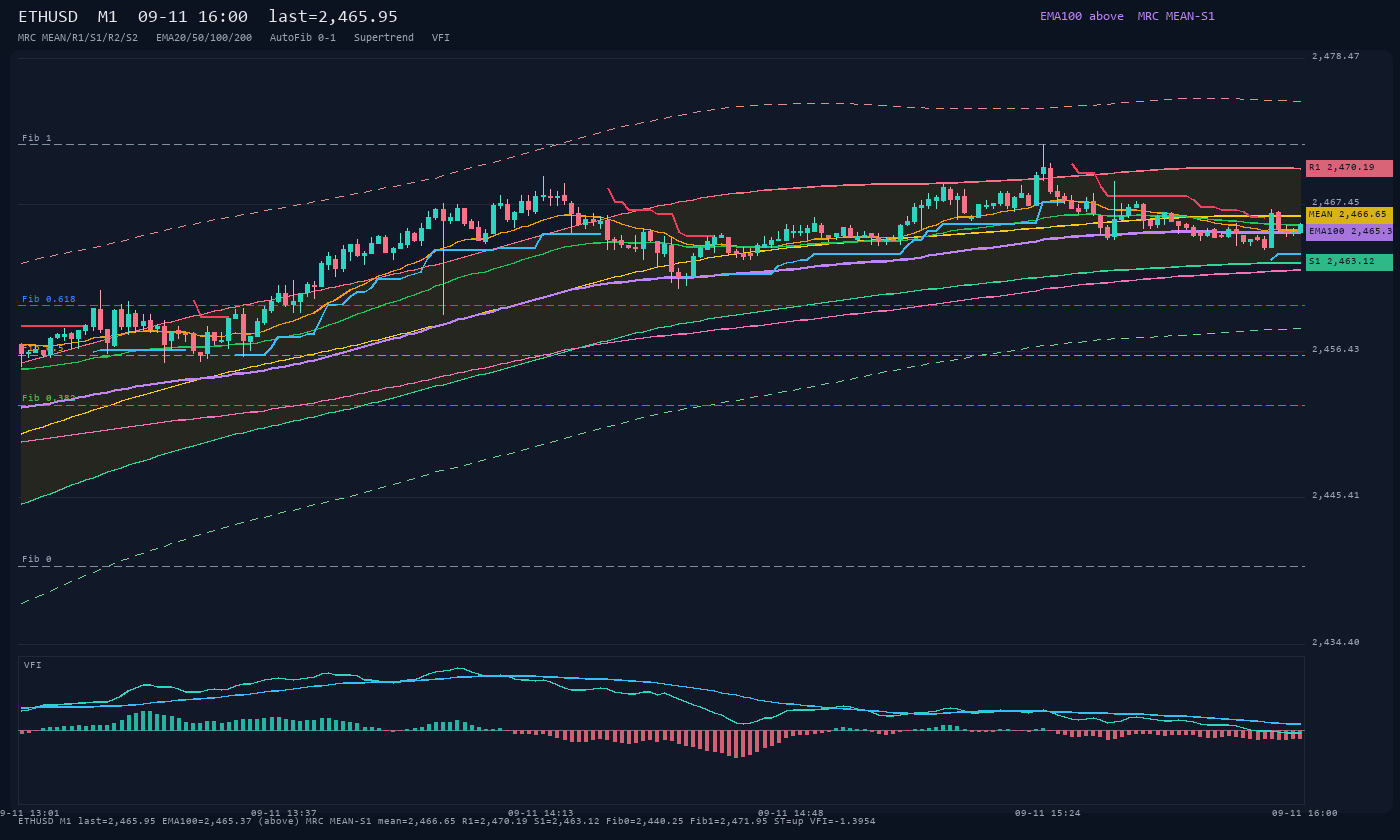Click the 2,456.43 price axis value
Screen dimensions: 1400x840
[1336, 350]
